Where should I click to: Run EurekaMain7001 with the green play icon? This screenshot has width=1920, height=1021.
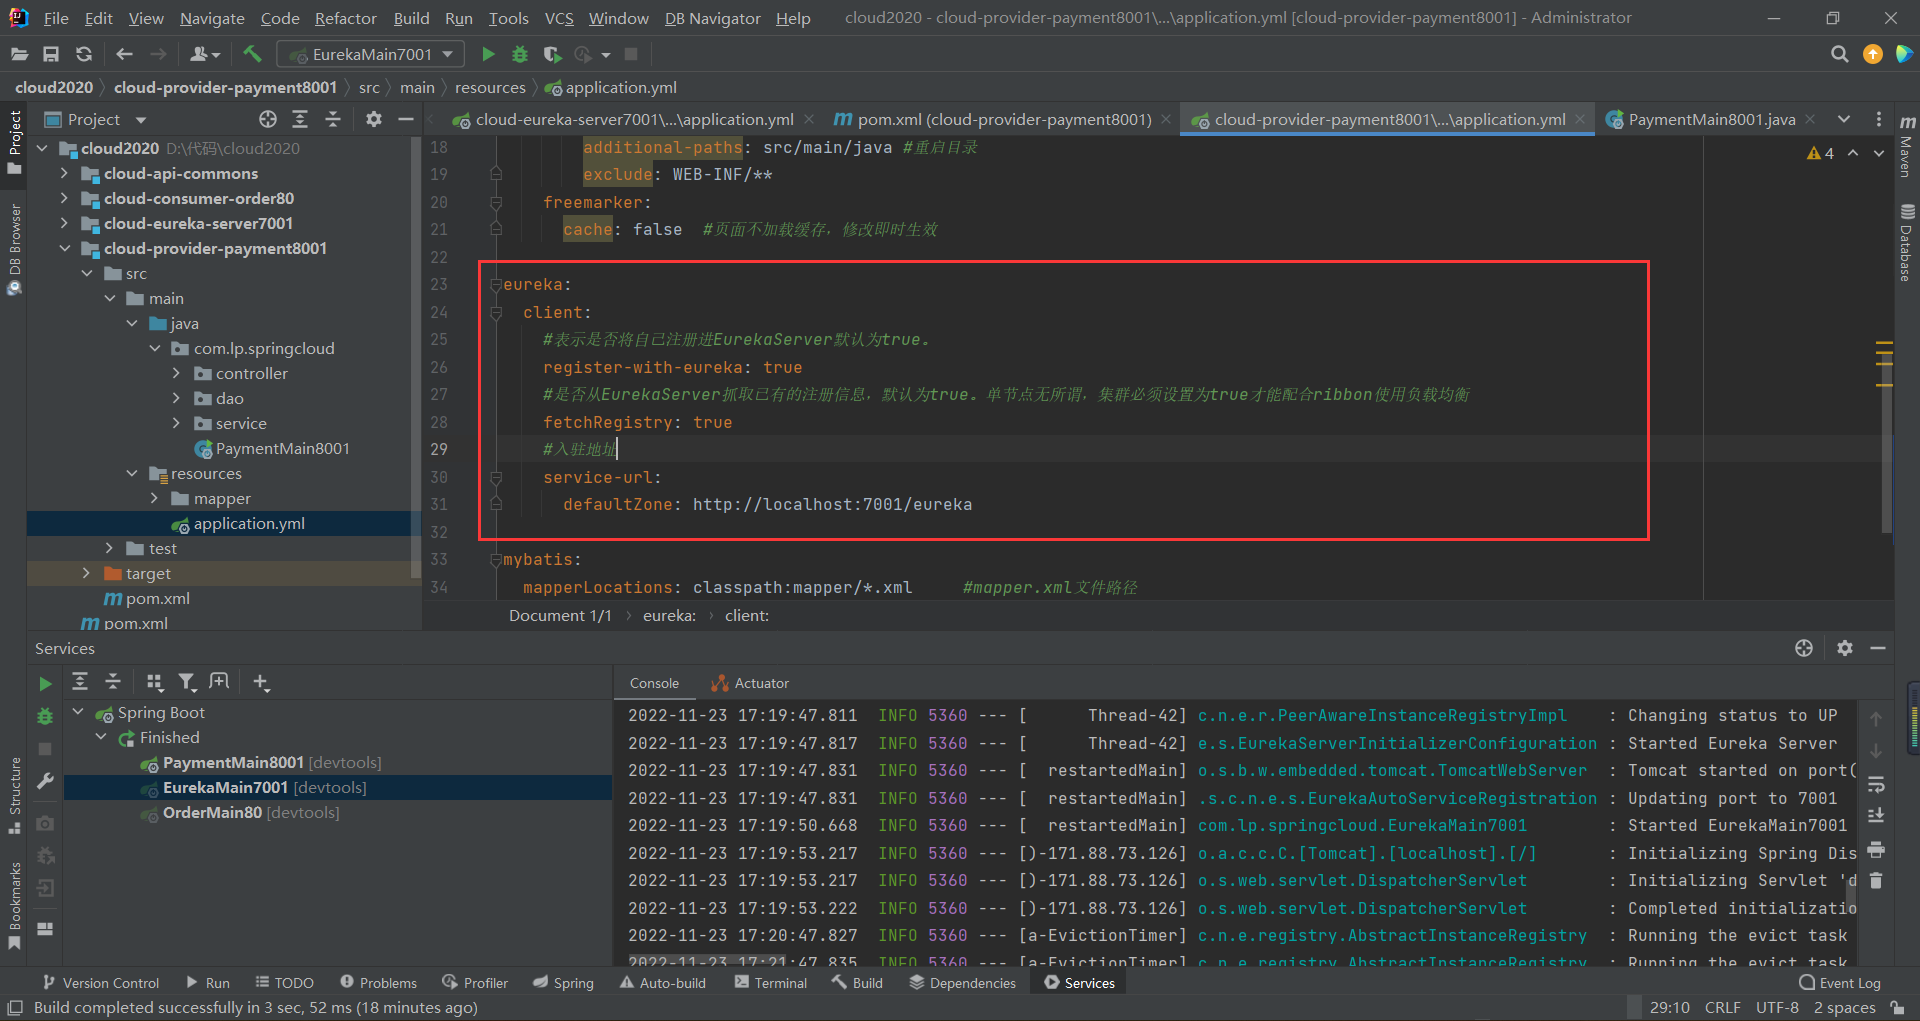click(x=488, y=54)
